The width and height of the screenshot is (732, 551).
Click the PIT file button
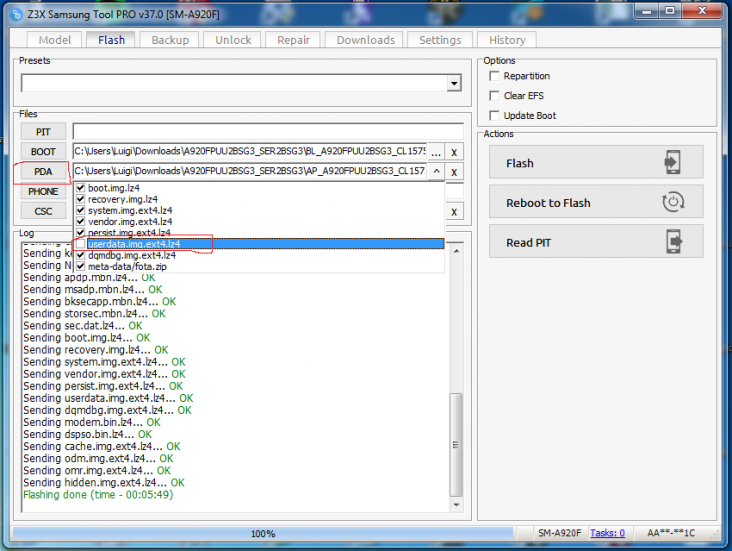(43, 132)
